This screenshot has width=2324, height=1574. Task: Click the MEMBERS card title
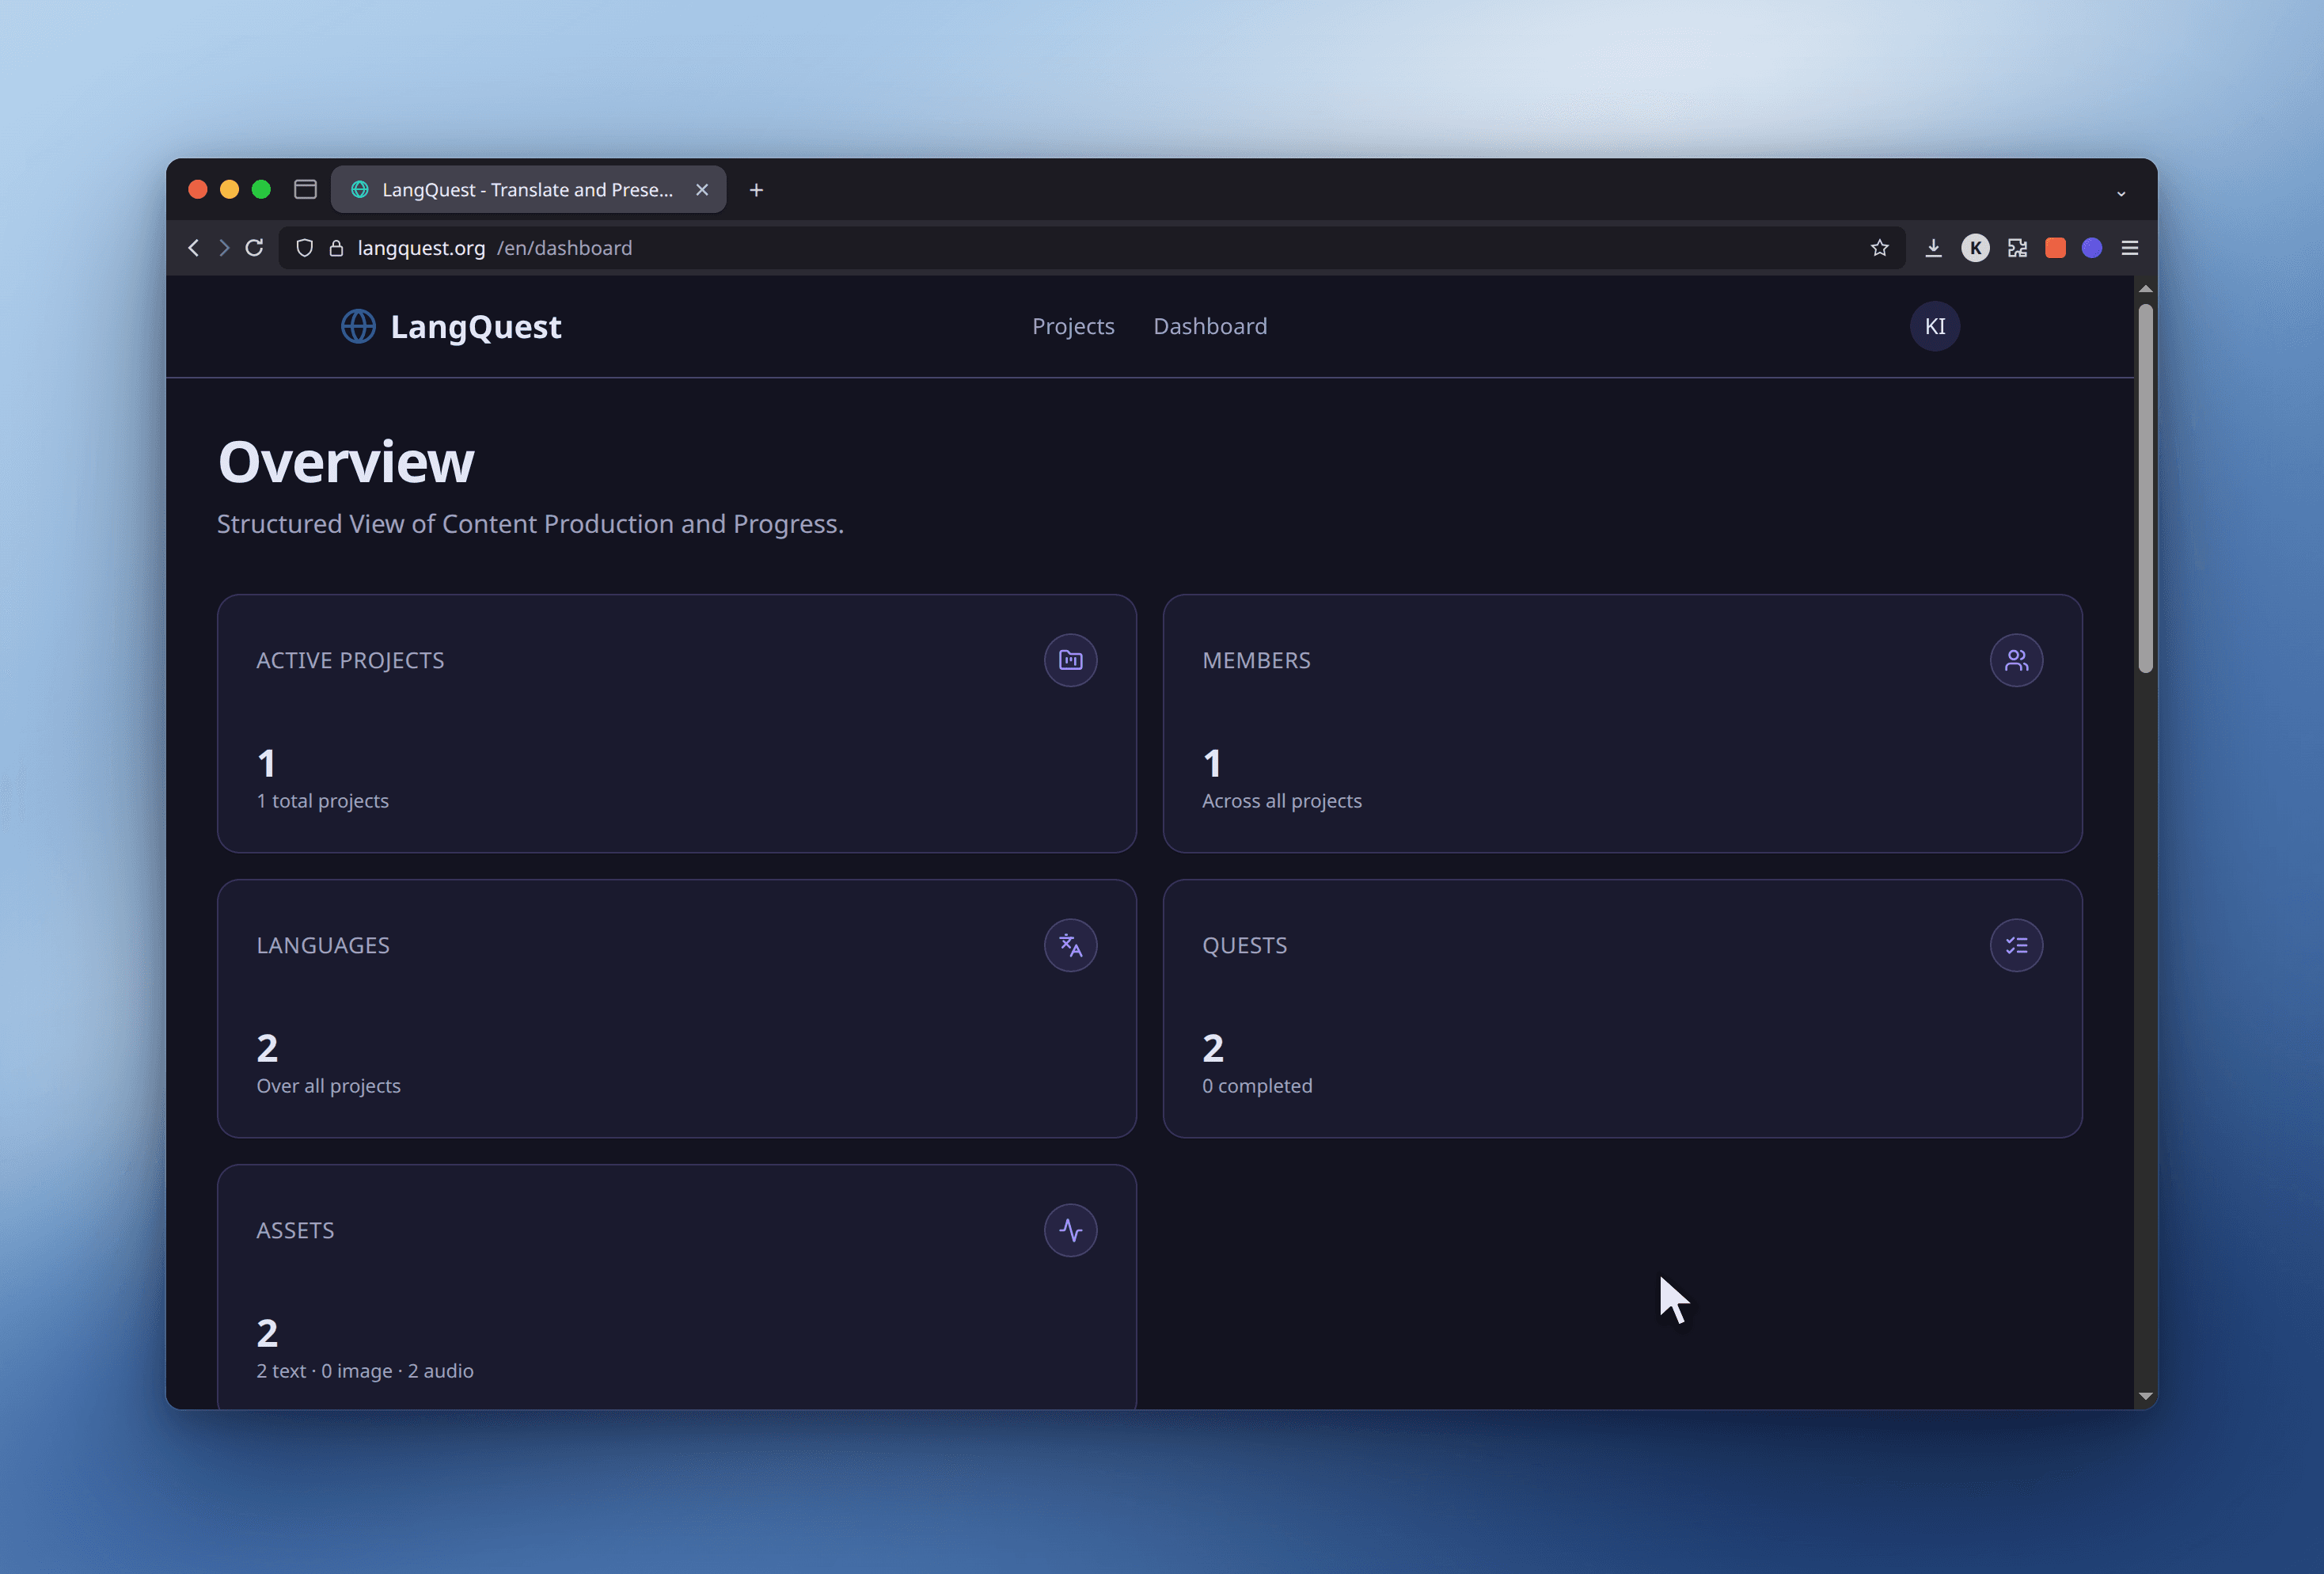click(x=1256, y=660)
